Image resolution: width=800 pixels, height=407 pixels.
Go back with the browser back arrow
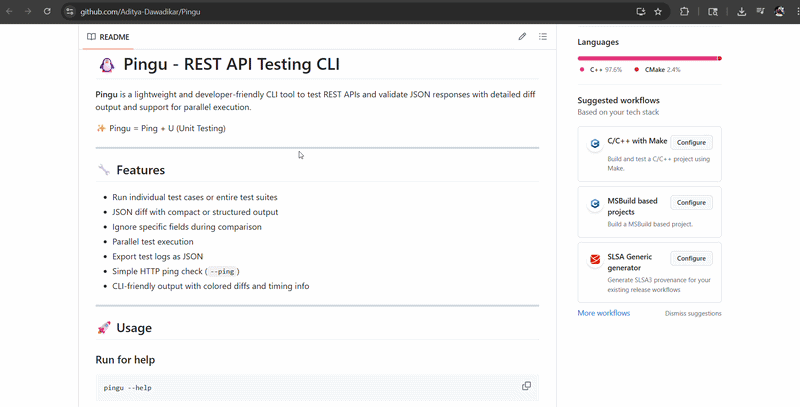point(9,12)
